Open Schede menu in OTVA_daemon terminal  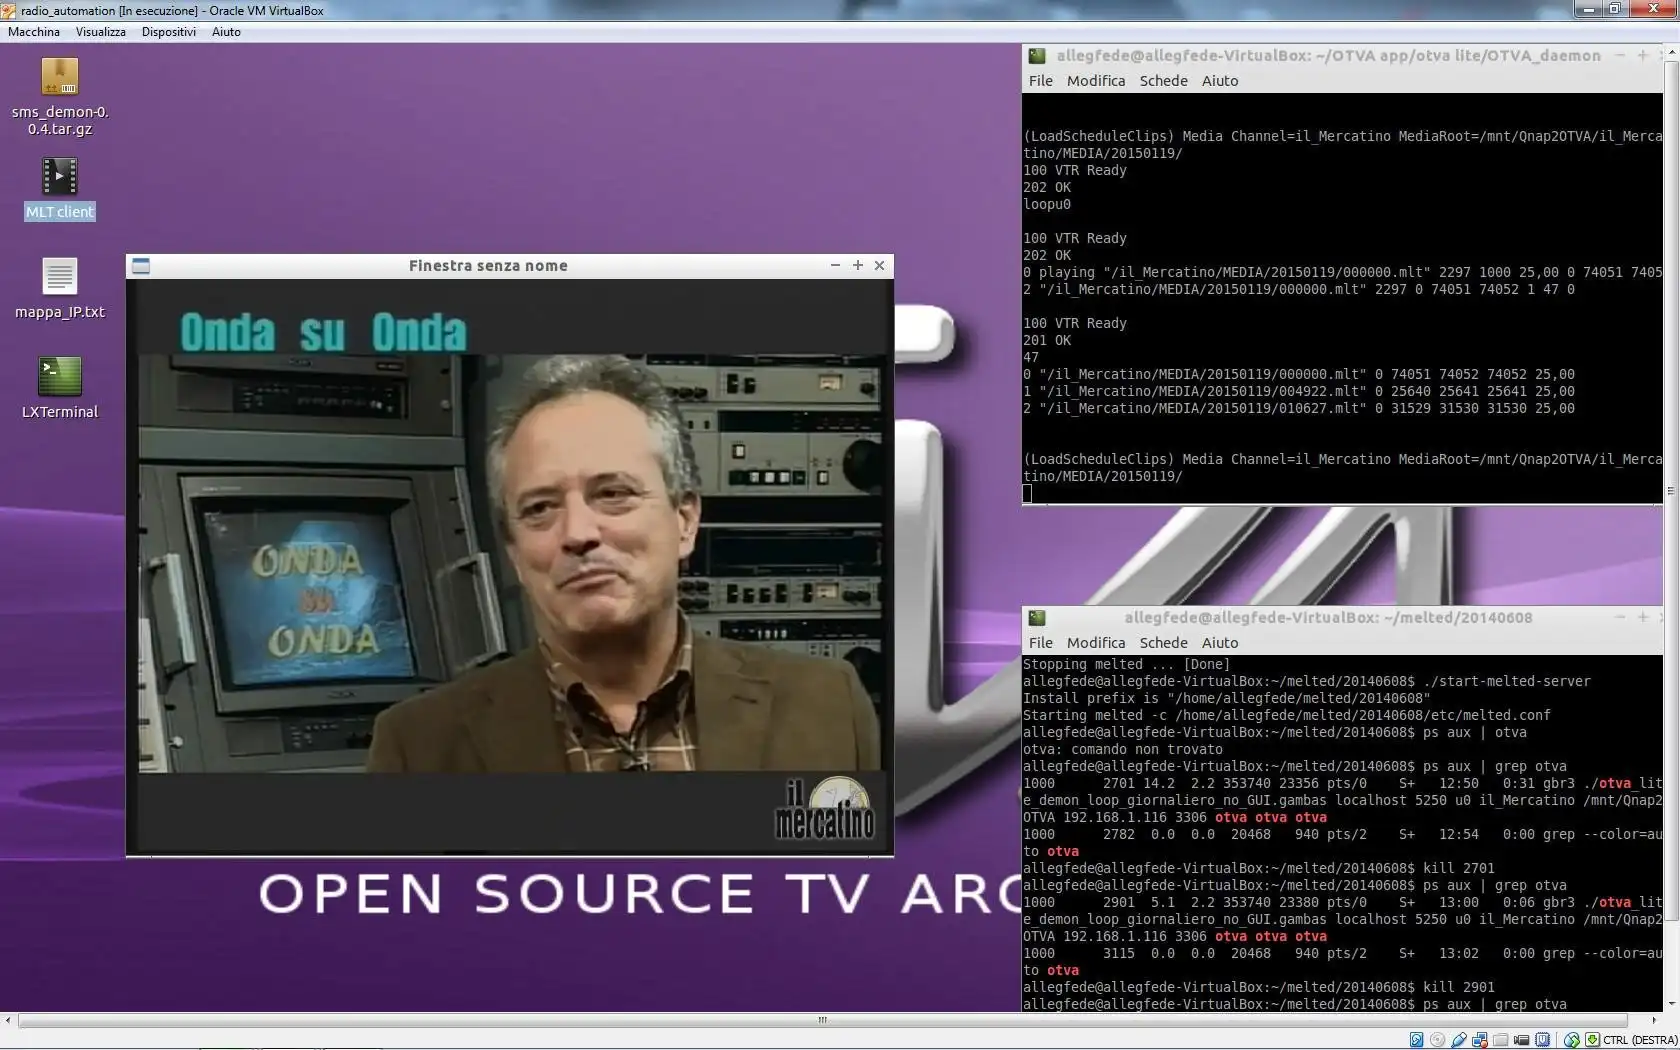point(1164,81)
